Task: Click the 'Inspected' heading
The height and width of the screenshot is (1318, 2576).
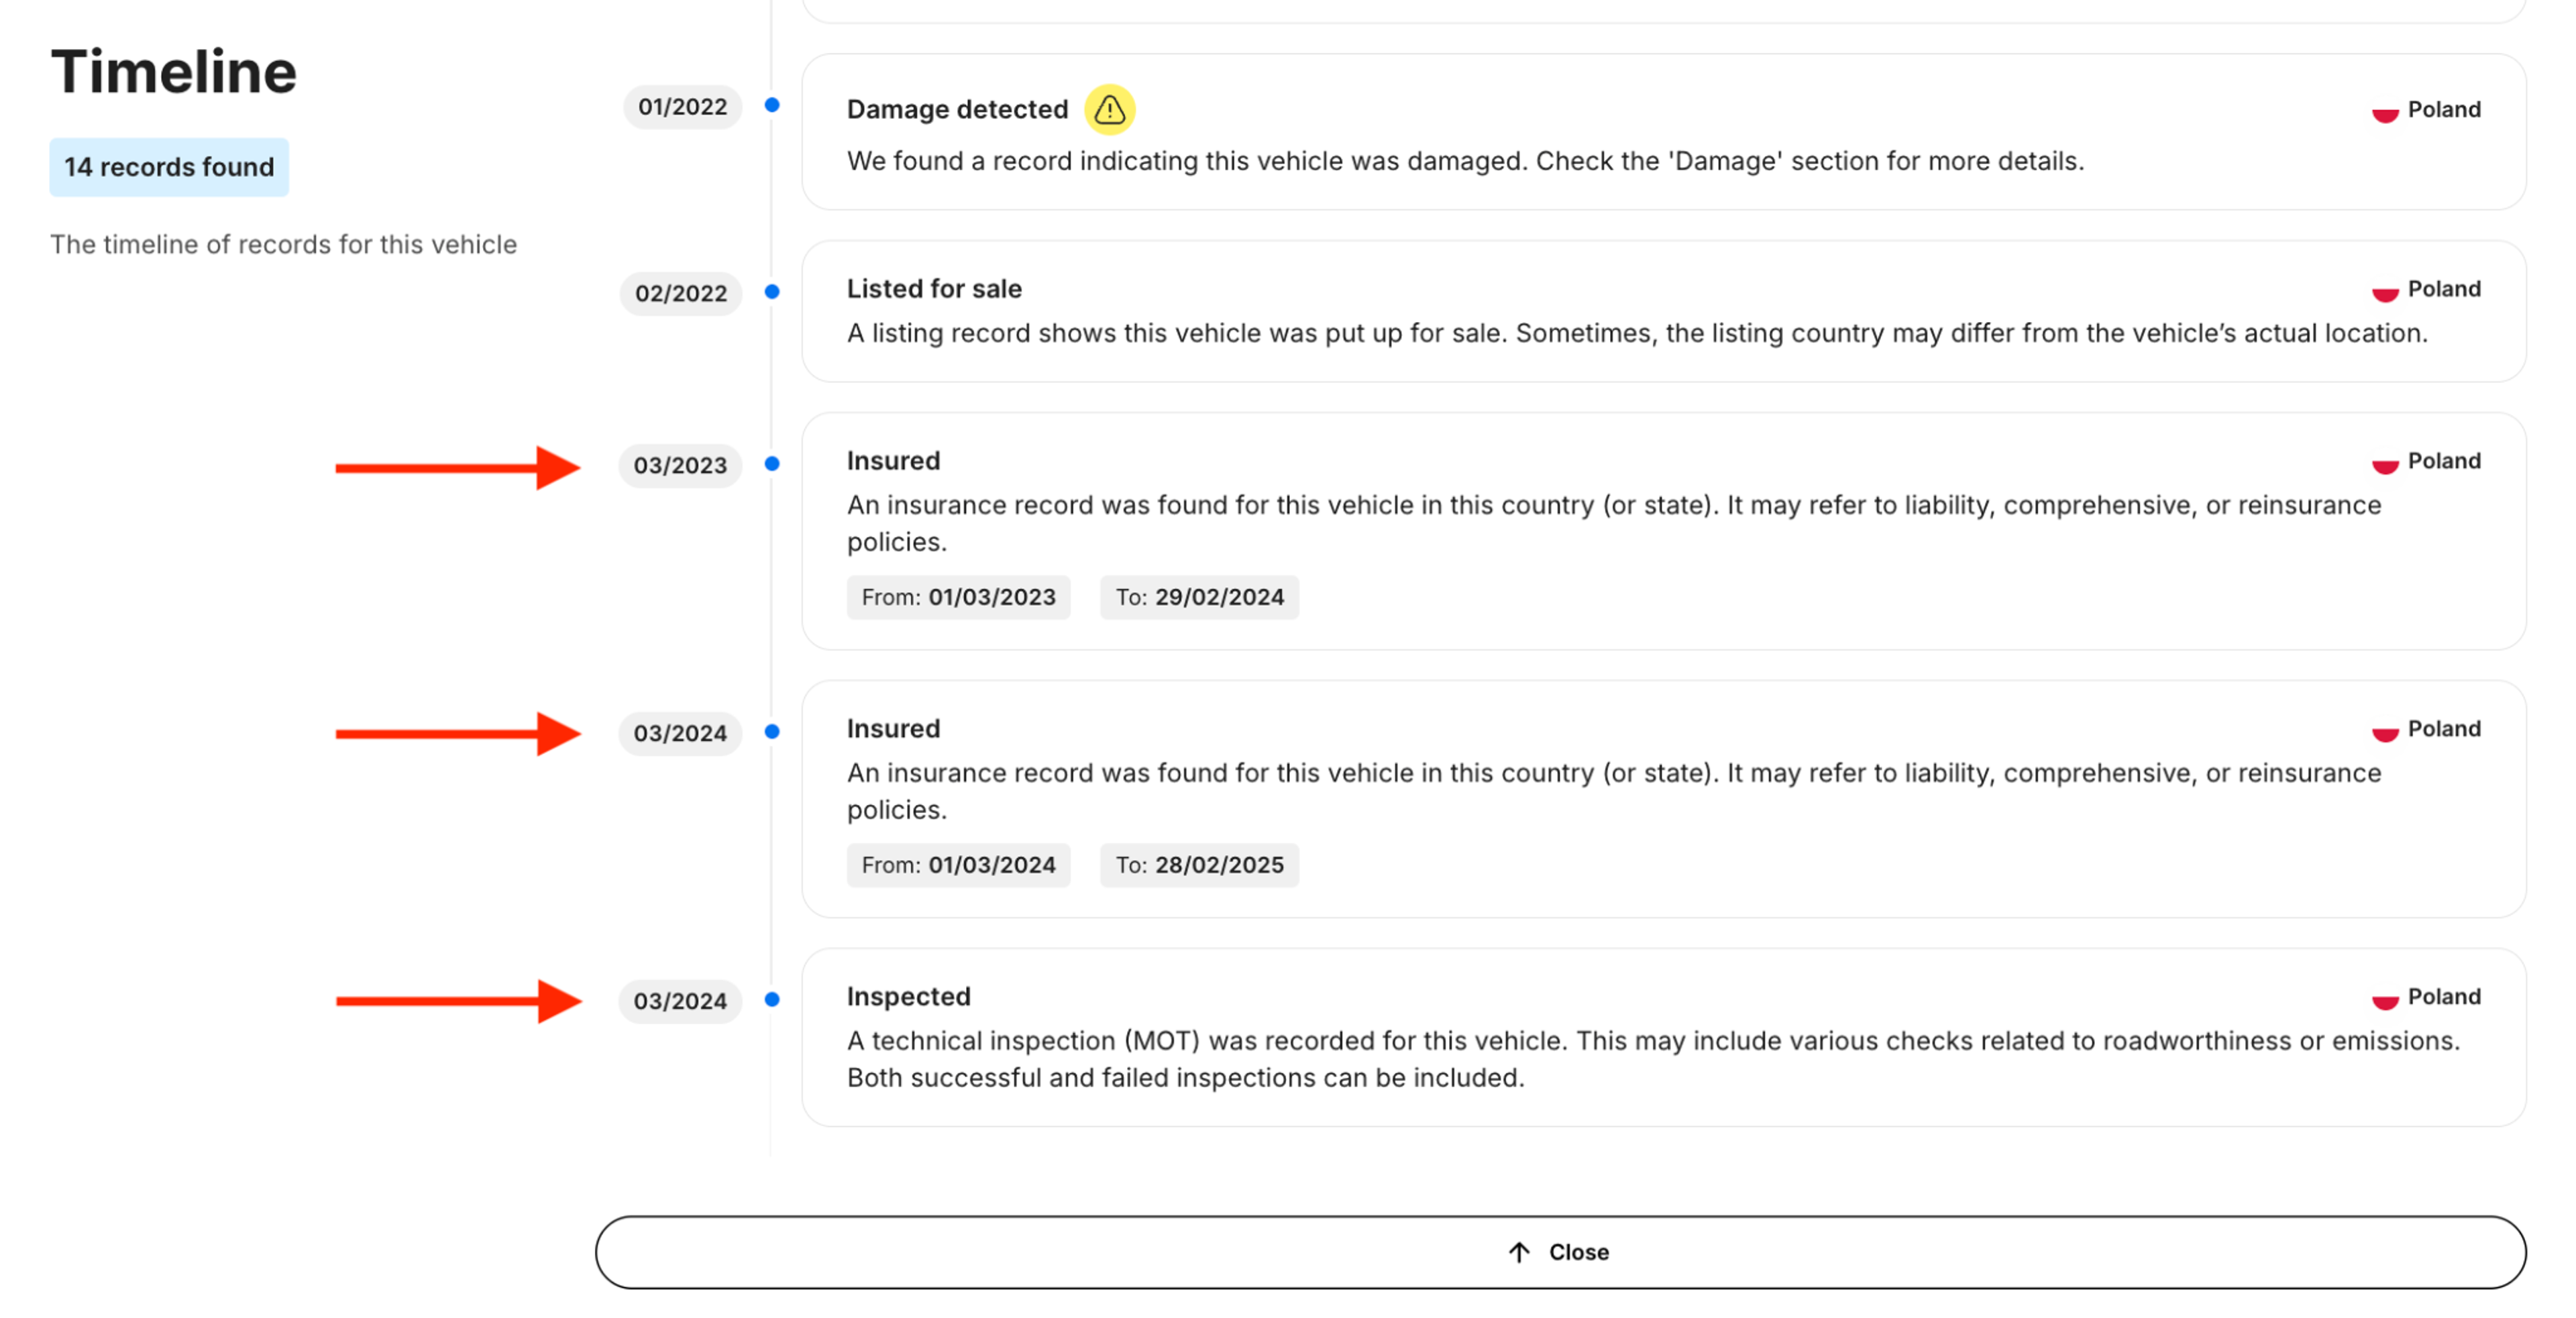Action: [908, 997]
